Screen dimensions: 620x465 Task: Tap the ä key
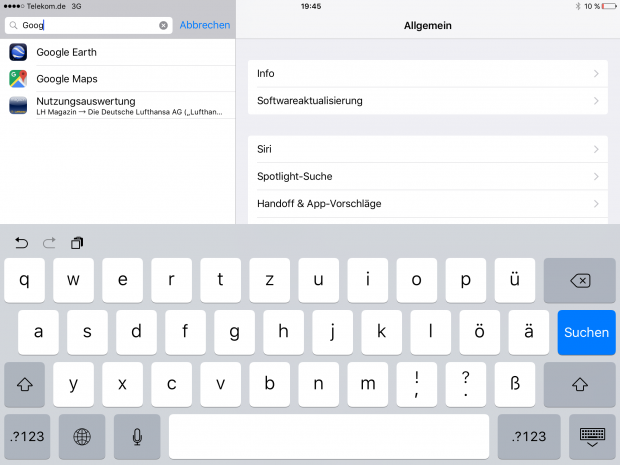(x=529, y=332)
